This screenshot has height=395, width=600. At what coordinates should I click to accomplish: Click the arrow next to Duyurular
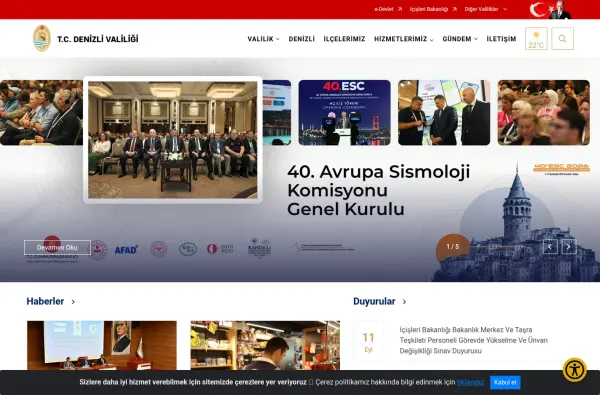point(404,302)
